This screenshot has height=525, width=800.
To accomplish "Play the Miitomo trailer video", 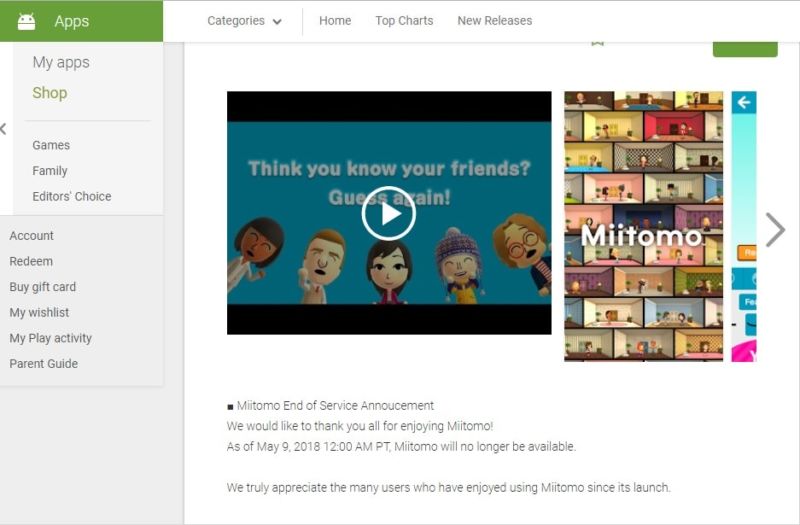I will click(x=388, y=213).
